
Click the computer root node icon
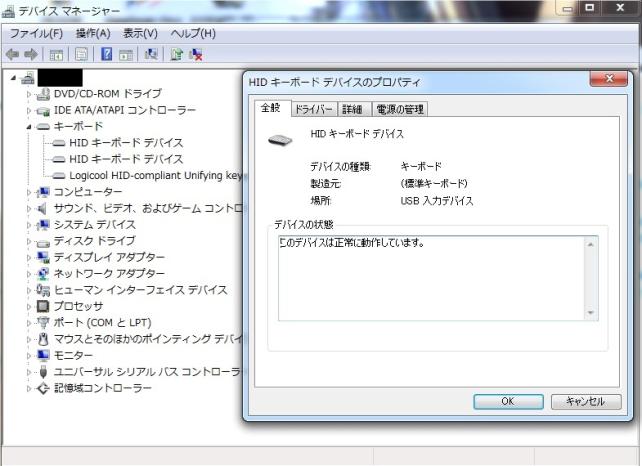pyautogui.click(x=28, y=77)
